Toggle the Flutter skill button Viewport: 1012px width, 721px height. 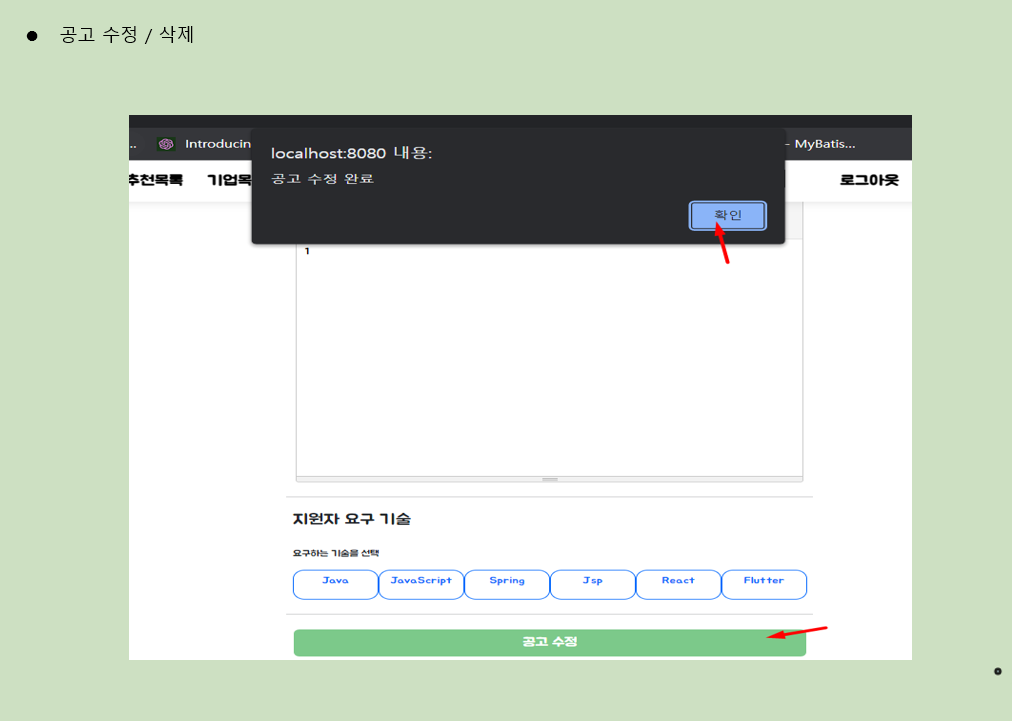point(764,584)
